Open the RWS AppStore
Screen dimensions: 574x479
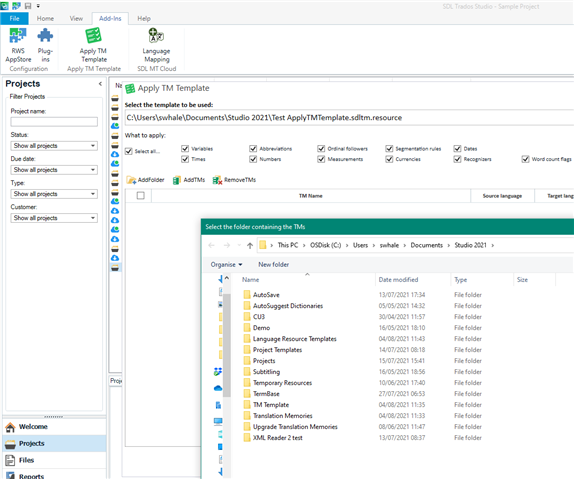[18, 45]
